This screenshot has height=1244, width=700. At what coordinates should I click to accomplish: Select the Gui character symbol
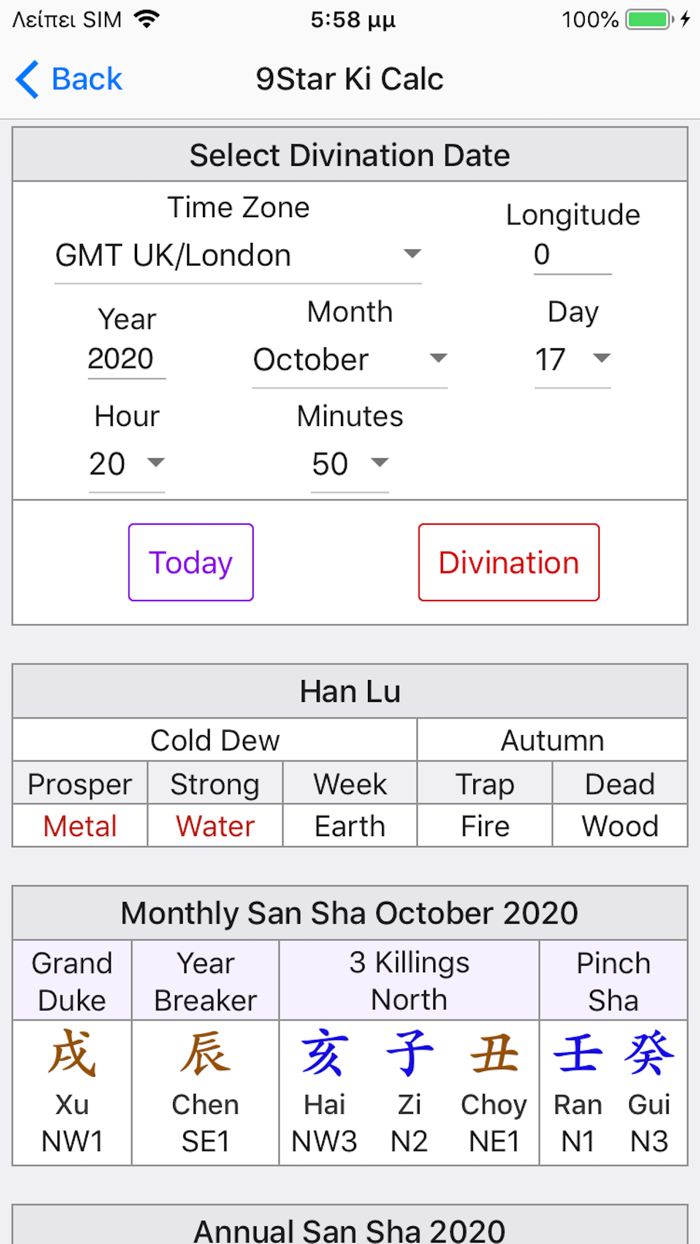pyautogui.click(x=648, y=1052)
